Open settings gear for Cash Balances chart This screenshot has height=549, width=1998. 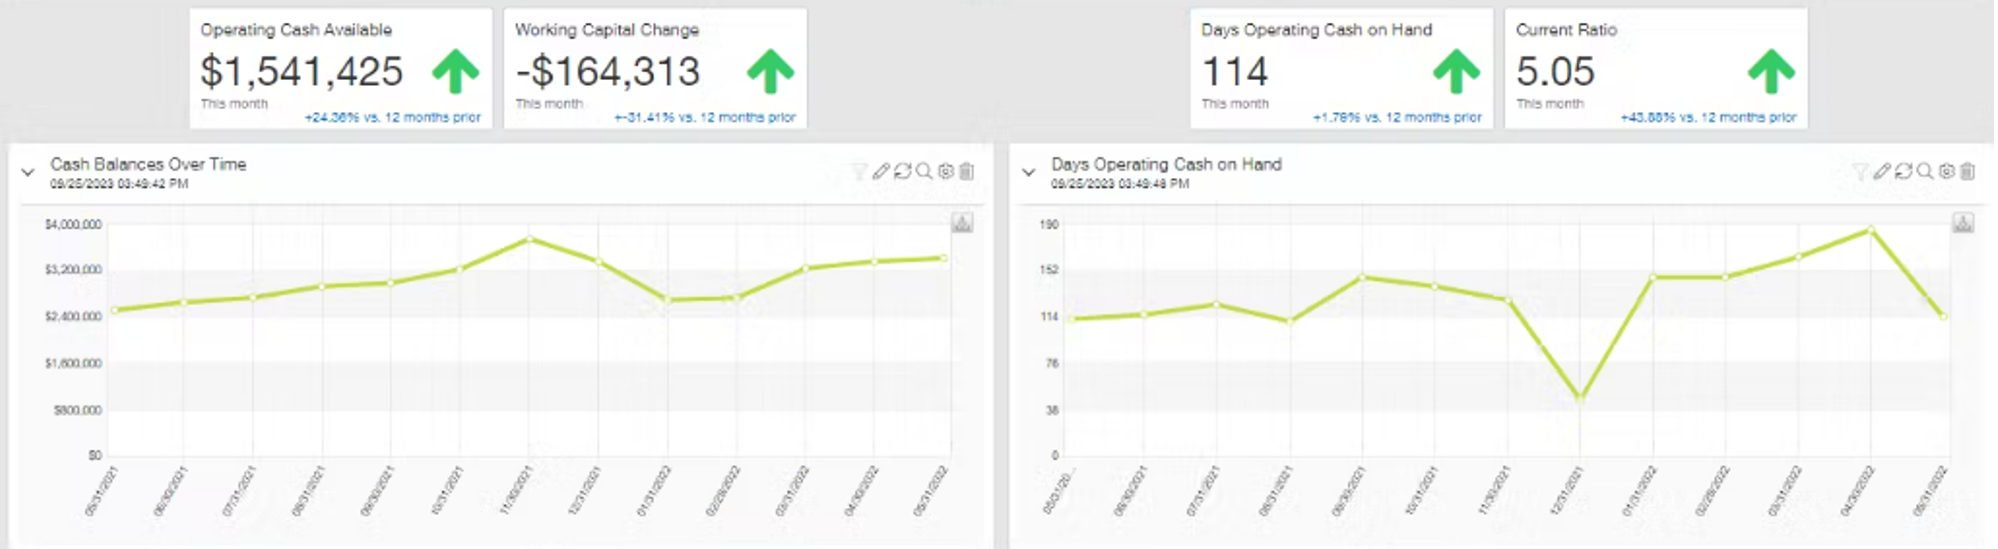pyautogui.click(x=945, y=172)
